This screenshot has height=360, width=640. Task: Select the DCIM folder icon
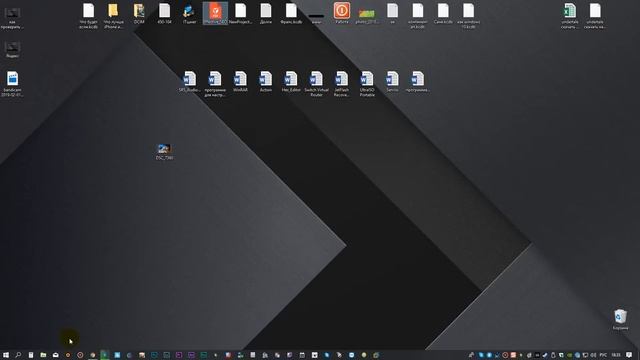pos(139,14)
